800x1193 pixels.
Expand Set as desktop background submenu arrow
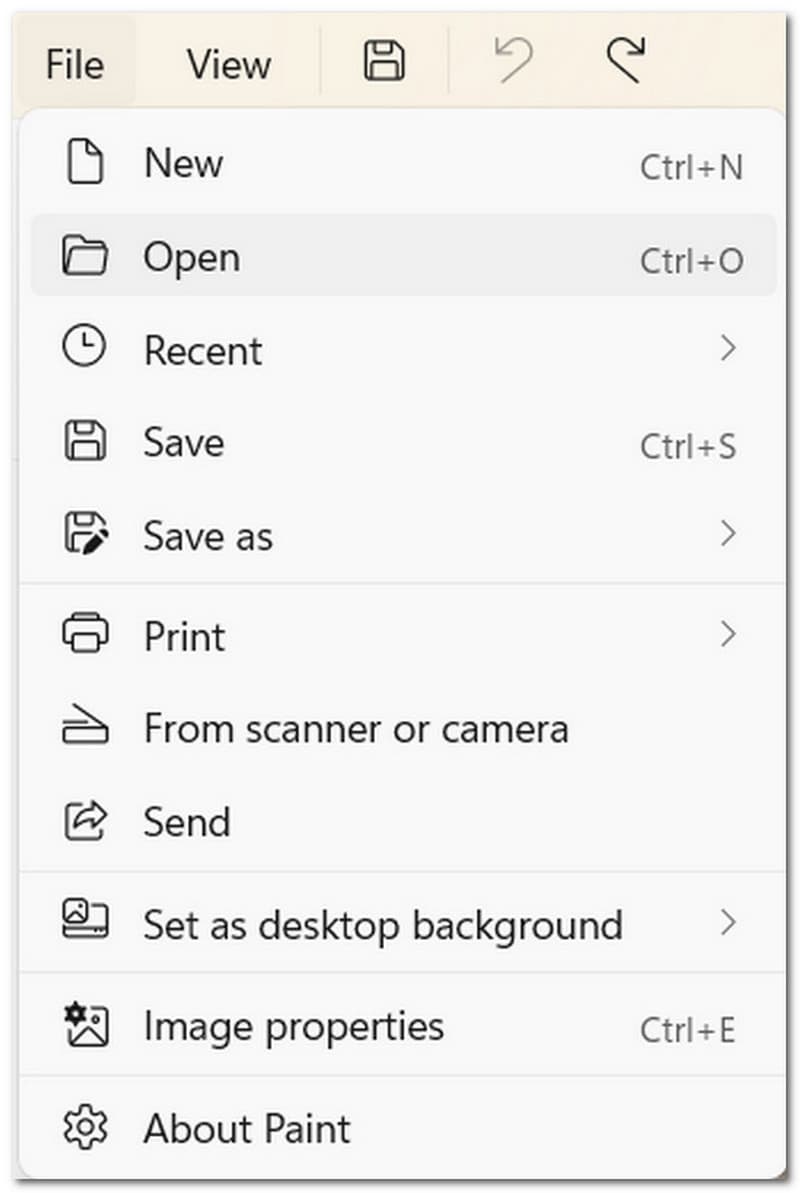pyautogui.click(x=728, y=923)
